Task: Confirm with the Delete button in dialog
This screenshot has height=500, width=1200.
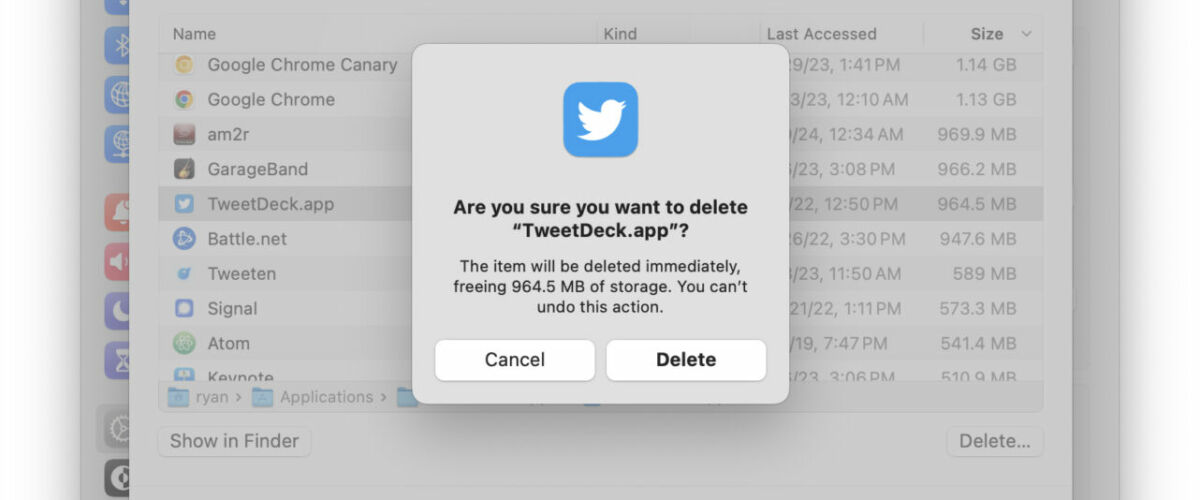Action: click(x=686, y=360)
